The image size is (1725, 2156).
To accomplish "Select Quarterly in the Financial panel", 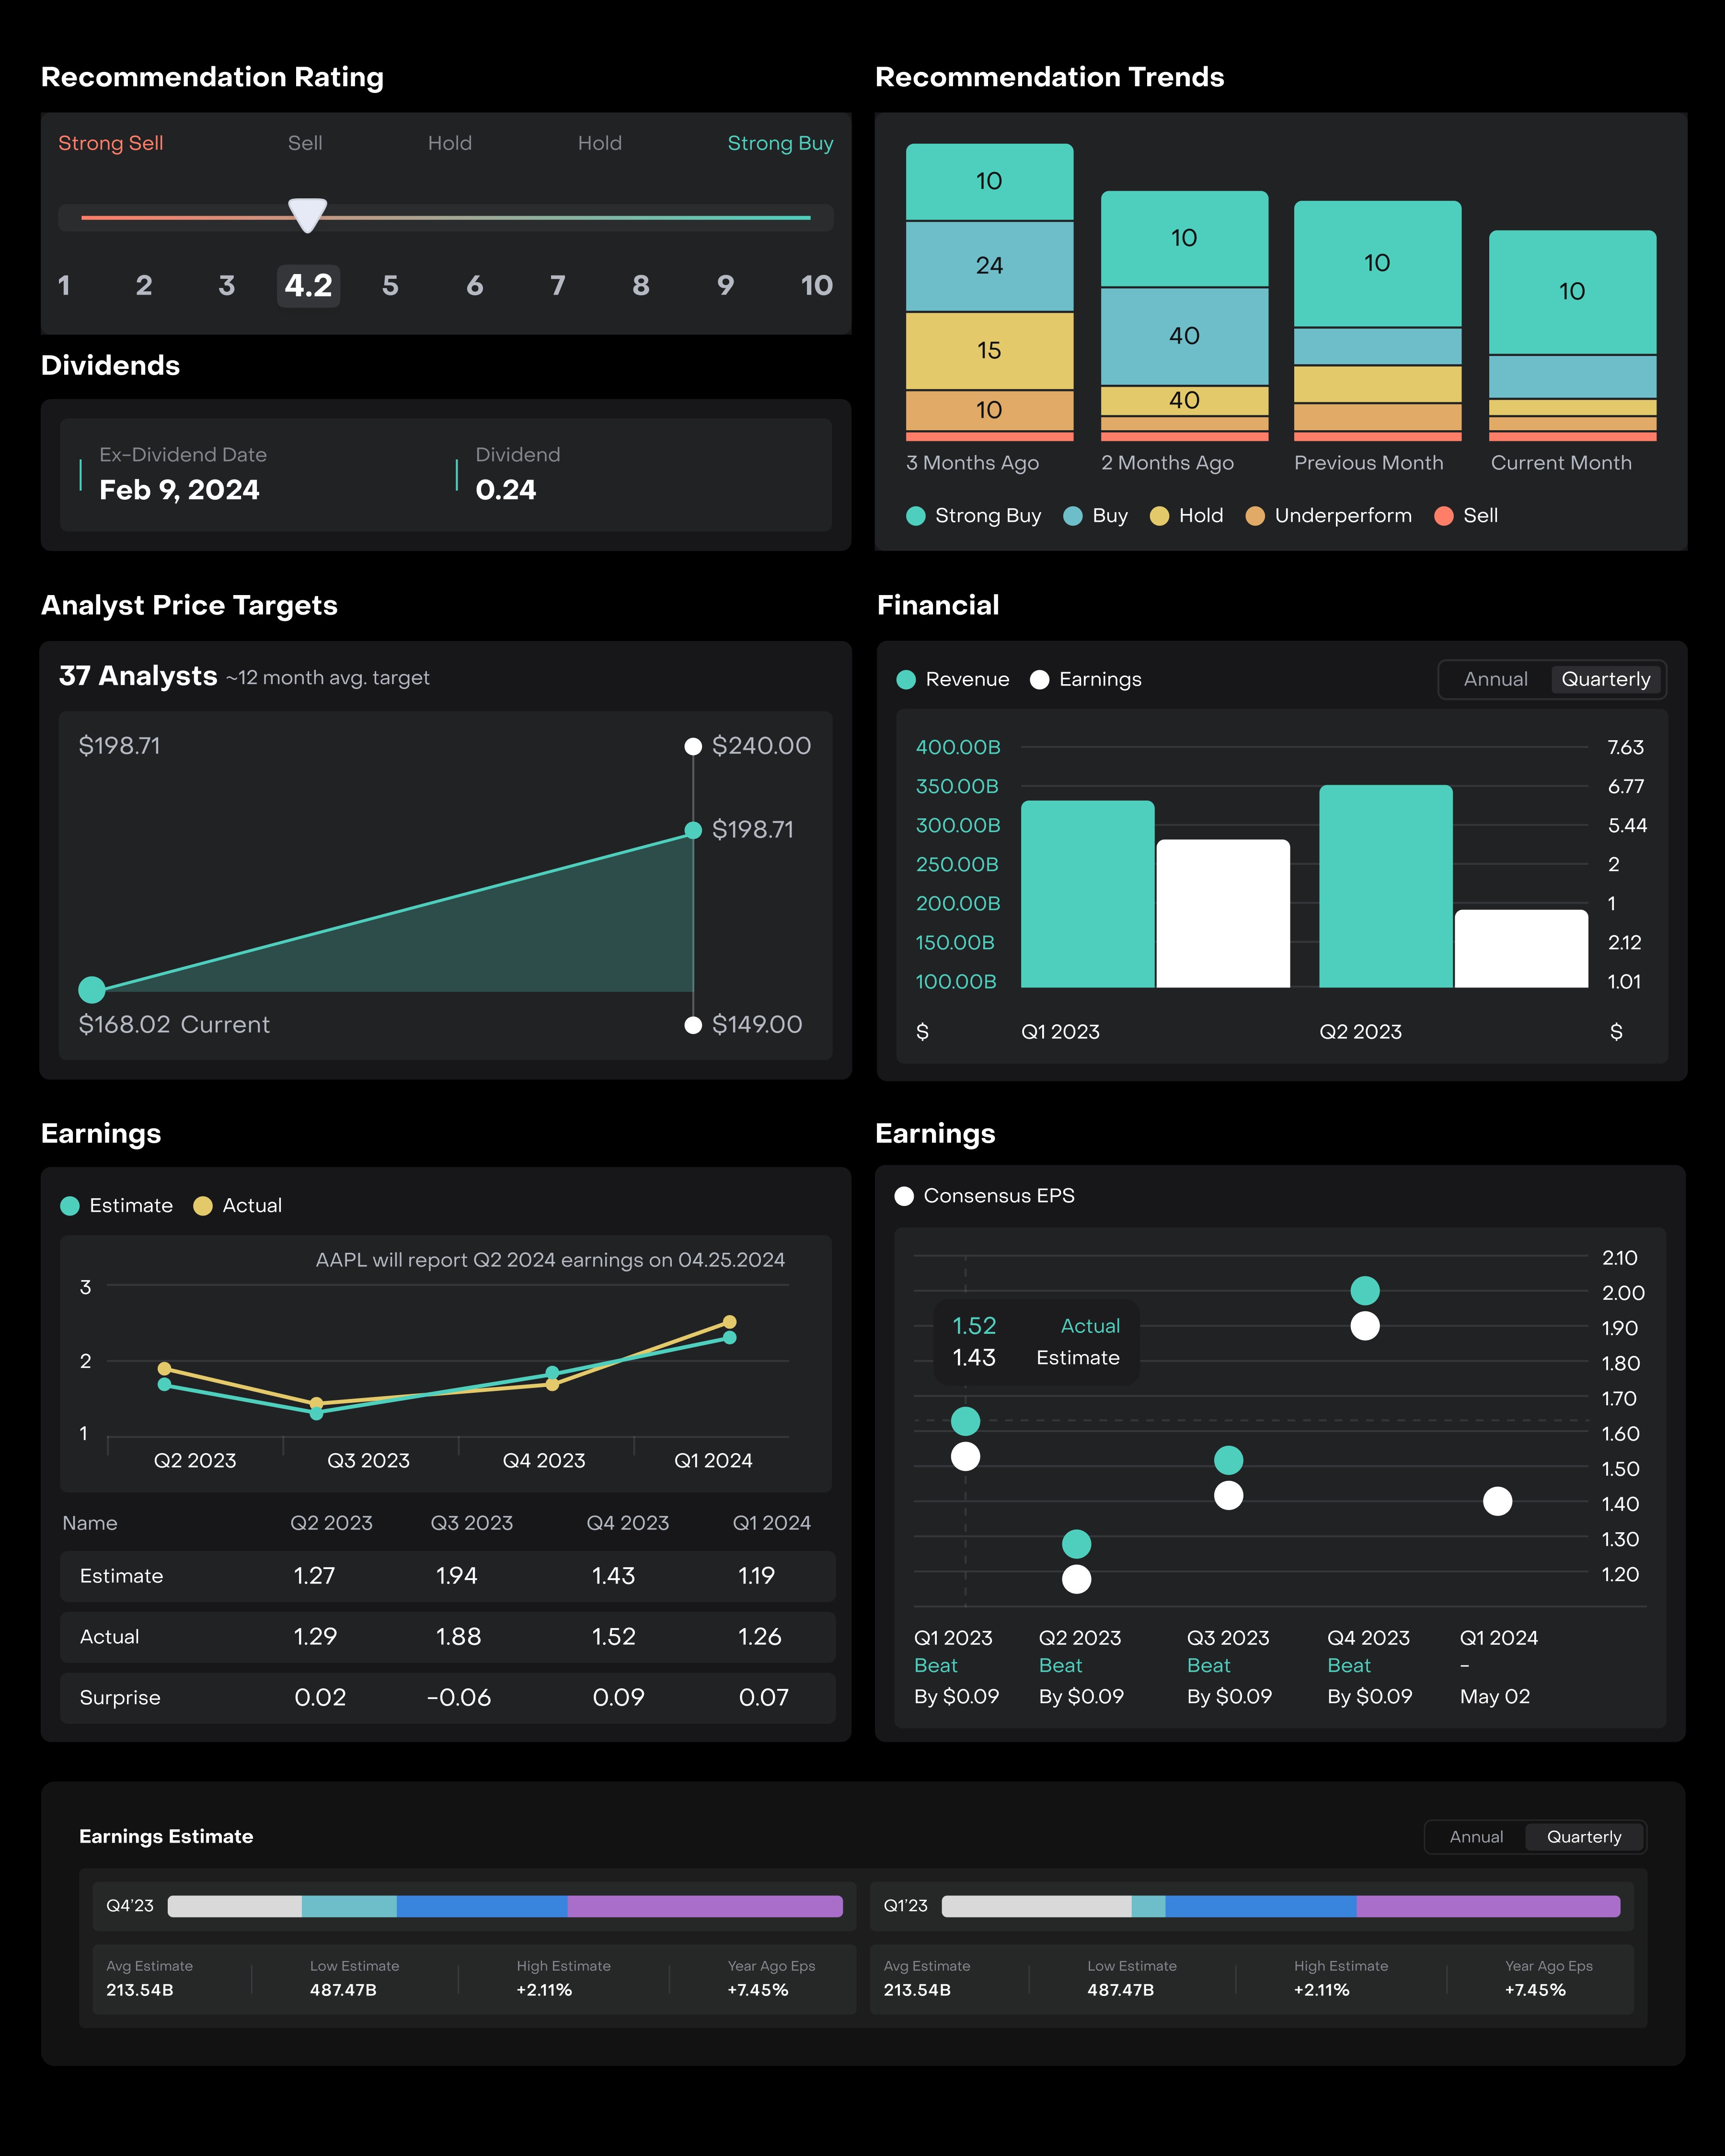I will [x=1605, y=680].
